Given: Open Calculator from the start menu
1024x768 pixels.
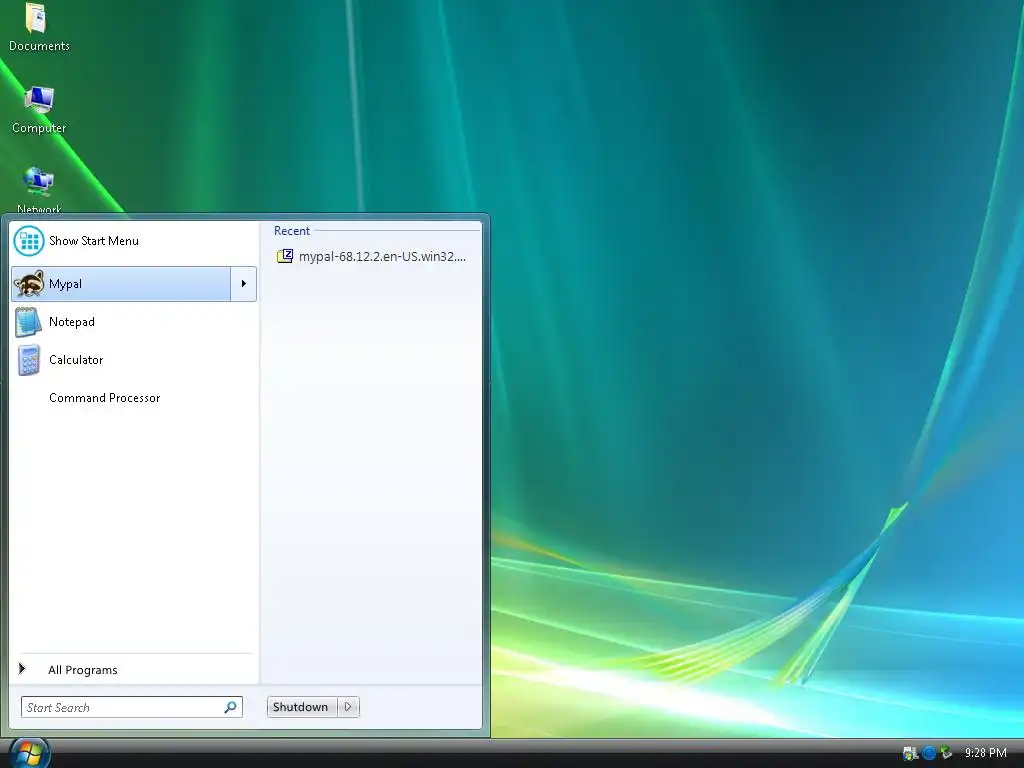Looking at the screenshot, I should pyautogui.click(x=134, y=360).
